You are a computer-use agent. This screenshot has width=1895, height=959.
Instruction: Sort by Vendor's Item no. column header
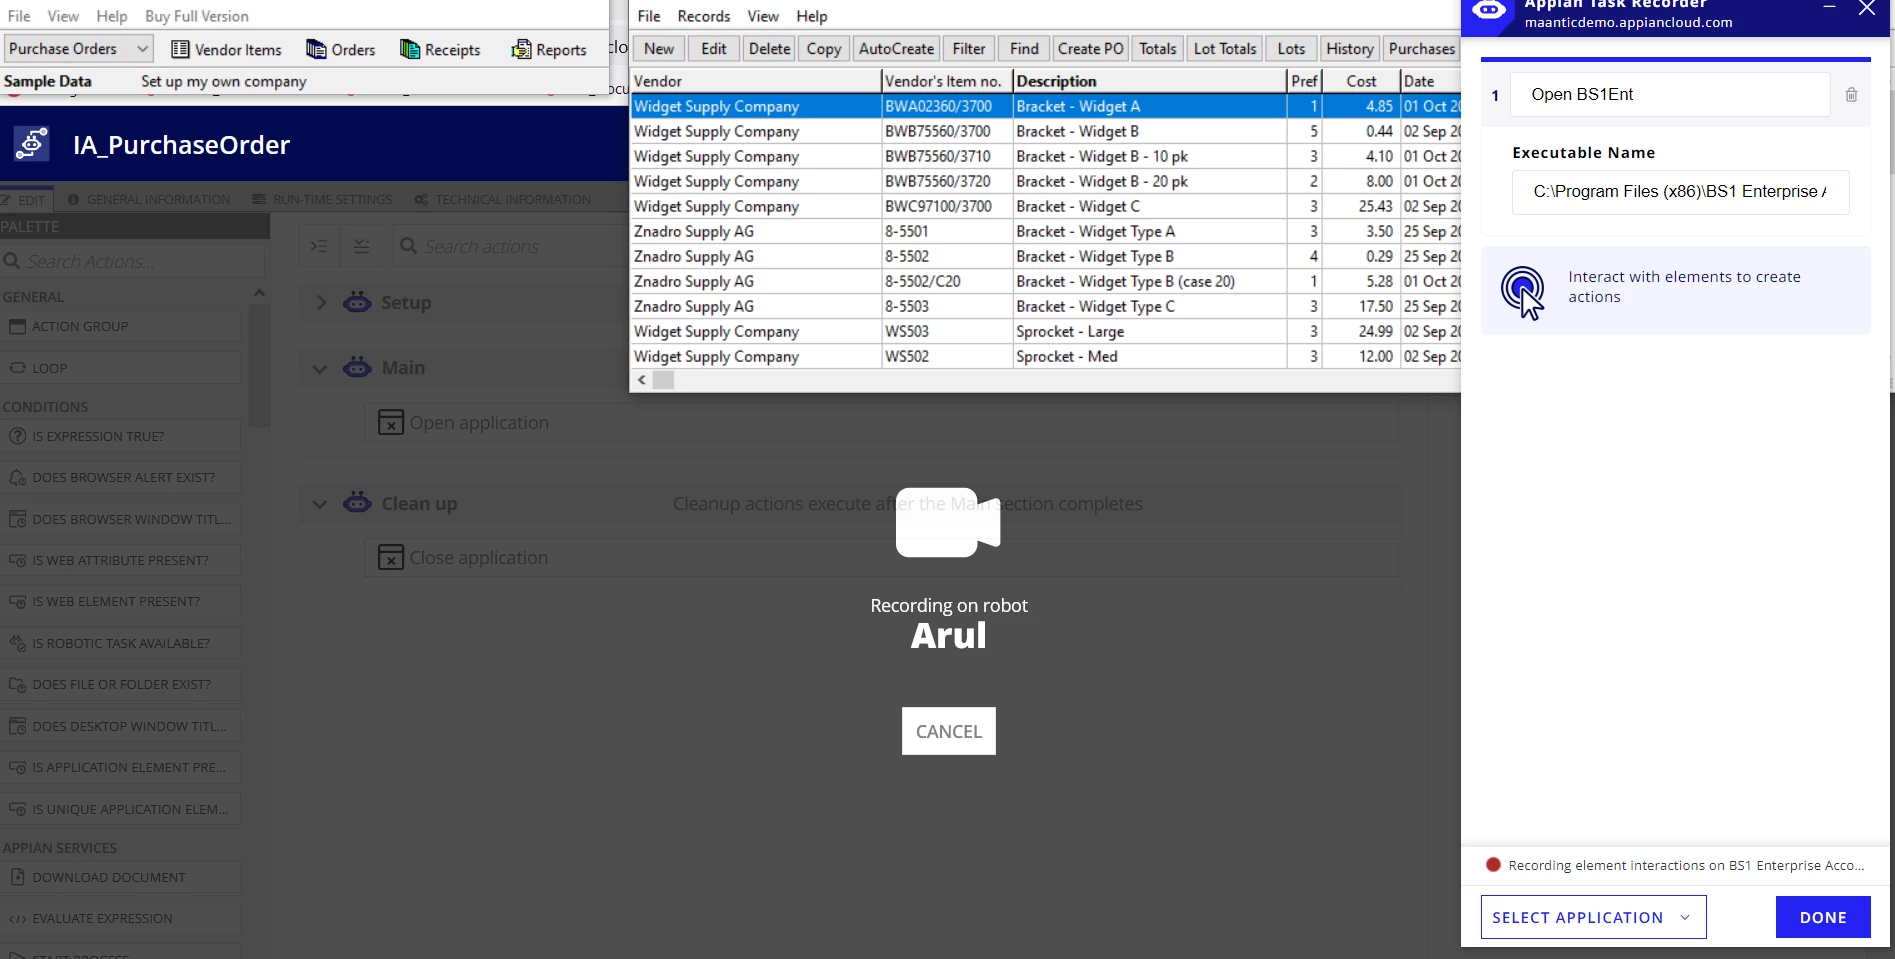[x=947, y=81]
